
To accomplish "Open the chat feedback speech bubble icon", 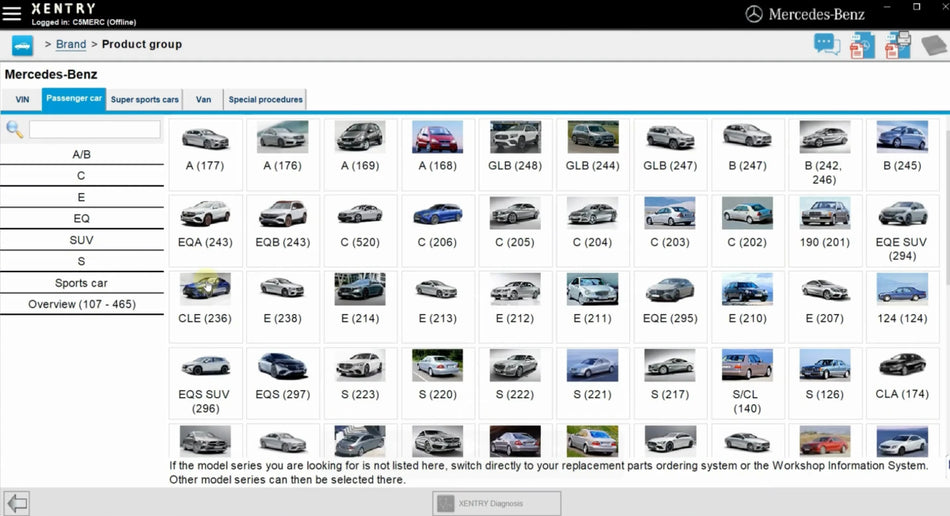I will click(x=826, y=45).
